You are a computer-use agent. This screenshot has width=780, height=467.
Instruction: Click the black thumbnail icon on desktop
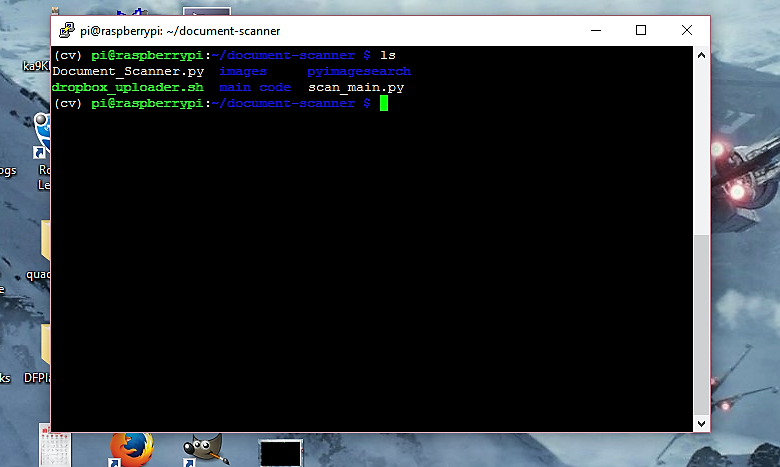point(281,453)
